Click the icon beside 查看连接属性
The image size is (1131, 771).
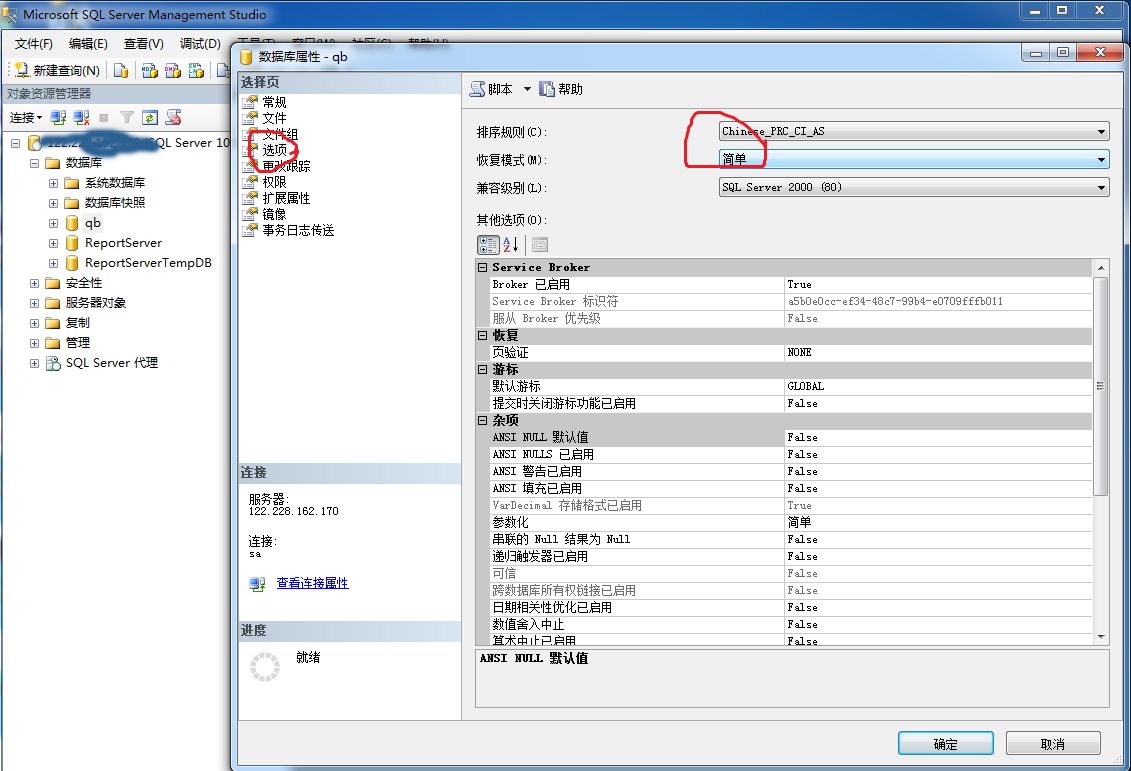(x=258, y=583)
